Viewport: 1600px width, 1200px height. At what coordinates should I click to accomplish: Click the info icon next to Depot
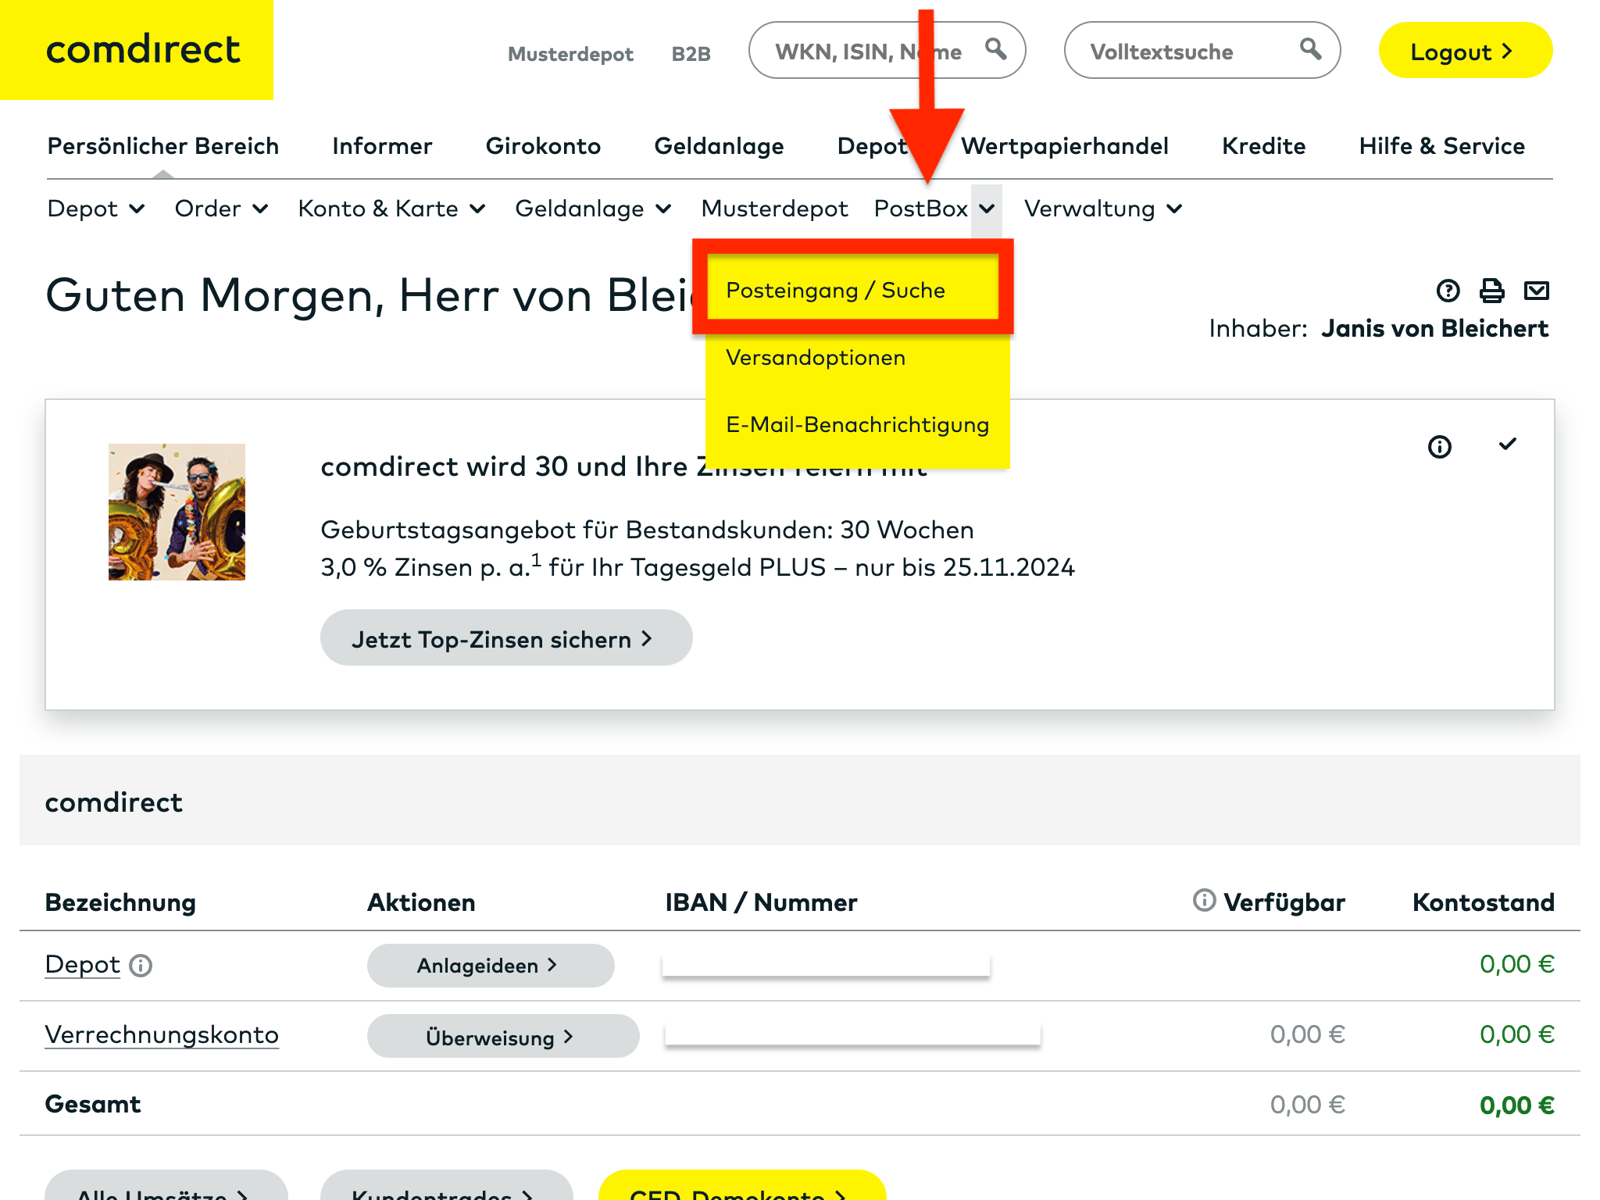[x=141, y=966]
